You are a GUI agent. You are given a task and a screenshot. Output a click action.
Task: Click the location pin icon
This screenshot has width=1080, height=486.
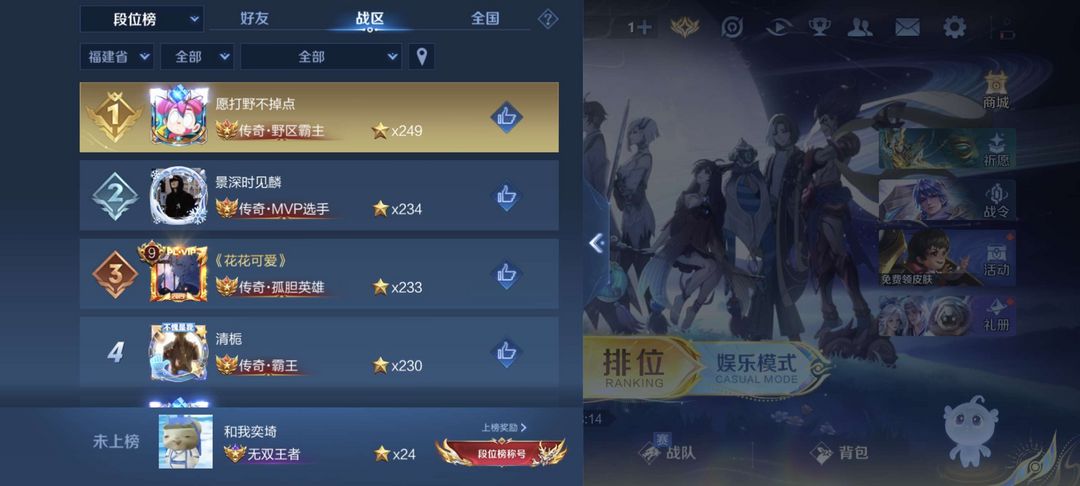pyautogui.click(x=422, y=56)
